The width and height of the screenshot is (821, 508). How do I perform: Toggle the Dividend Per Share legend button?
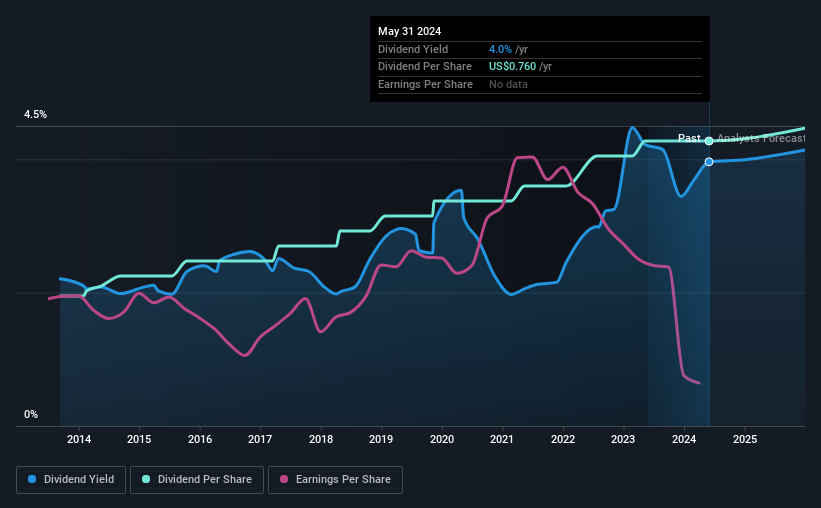coord(197,480)
